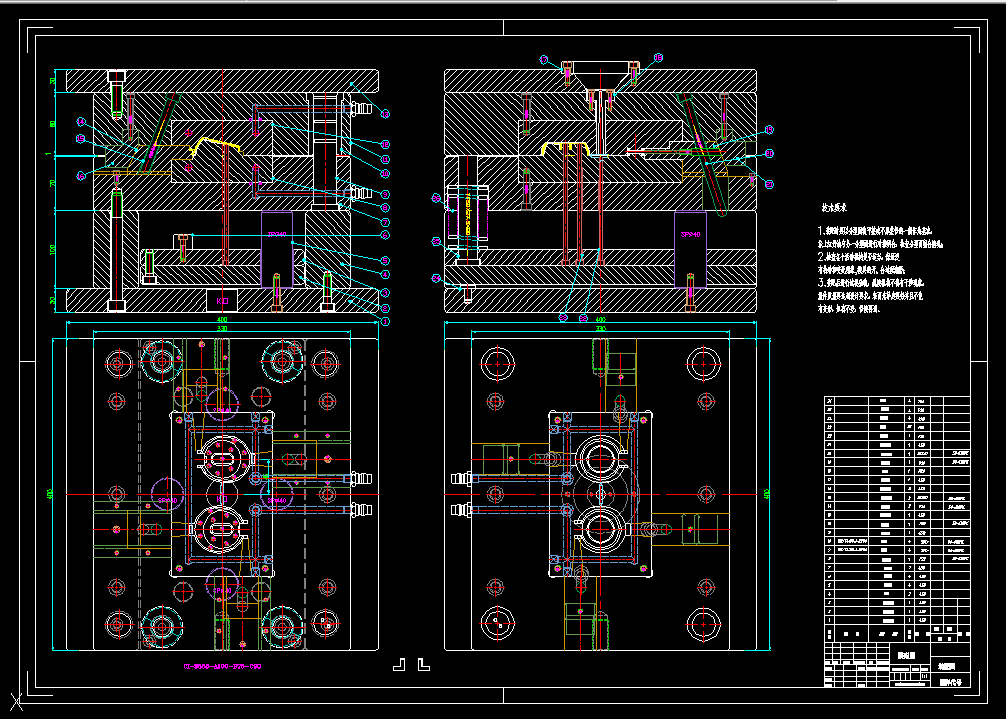Image resolution: width=1006 pixels, height=719 pixels.
Task: Select vertical 400 dimension left of plan view
Action: (50, 494)
